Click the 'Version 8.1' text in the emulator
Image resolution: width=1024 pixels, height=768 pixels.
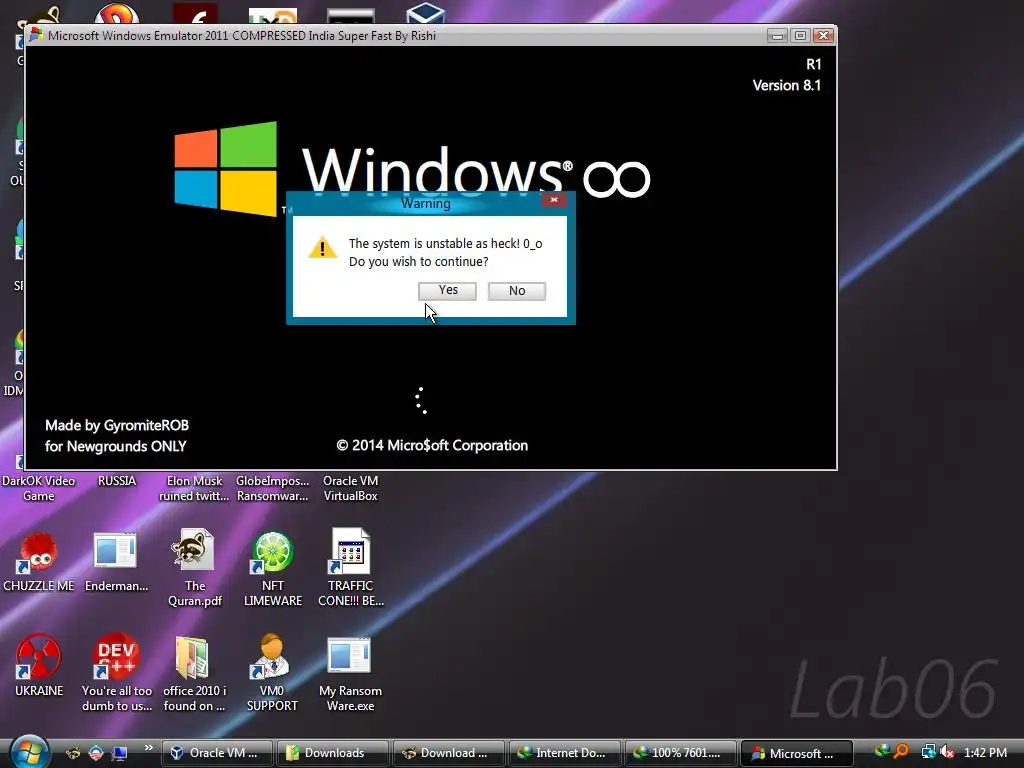[x=786, y=86]
